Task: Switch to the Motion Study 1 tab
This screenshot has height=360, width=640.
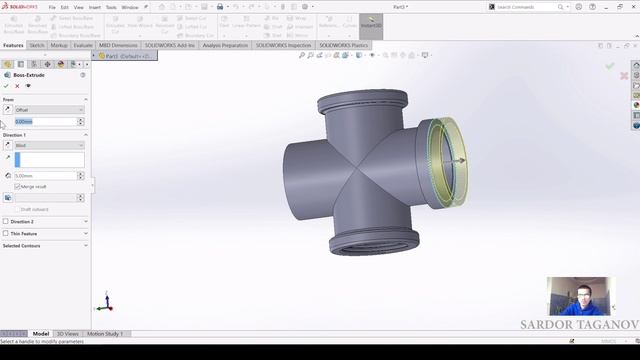Action: 105,334
